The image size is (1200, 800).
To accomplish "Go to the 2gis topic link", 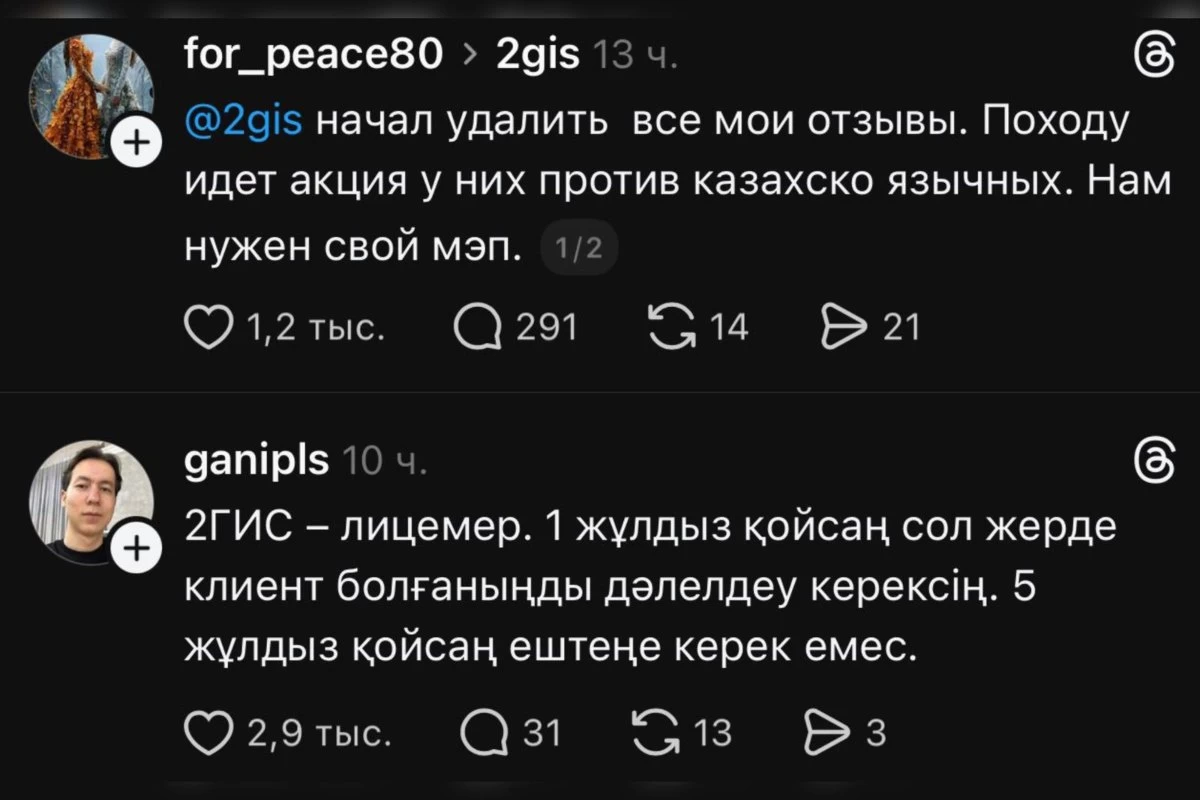I will (538, 58).
